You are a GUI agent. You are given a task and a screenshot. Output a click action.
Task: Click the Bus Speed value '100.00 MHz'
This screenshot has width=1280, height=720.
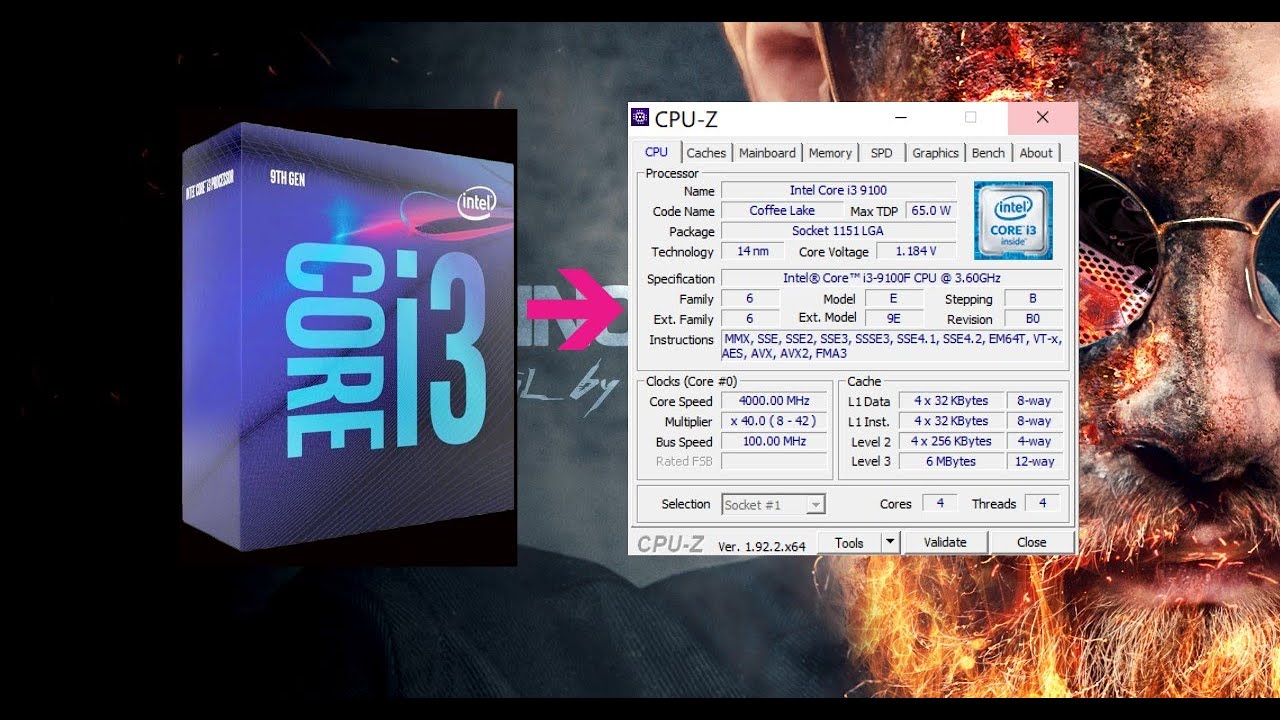[774, 441]
